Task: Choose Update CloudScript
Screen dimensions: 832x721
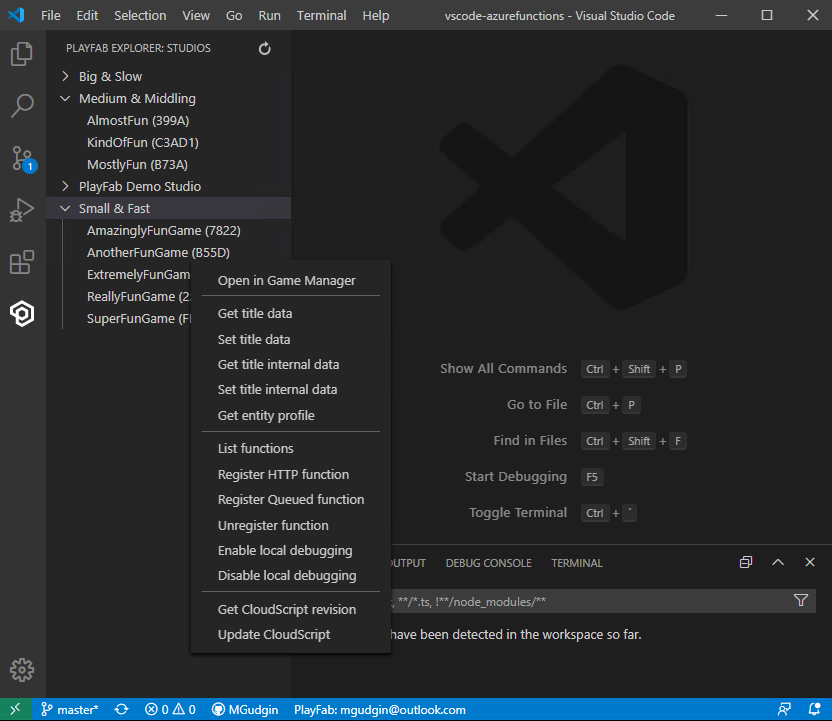Action: pyautogui.click(x=291, y=635)
